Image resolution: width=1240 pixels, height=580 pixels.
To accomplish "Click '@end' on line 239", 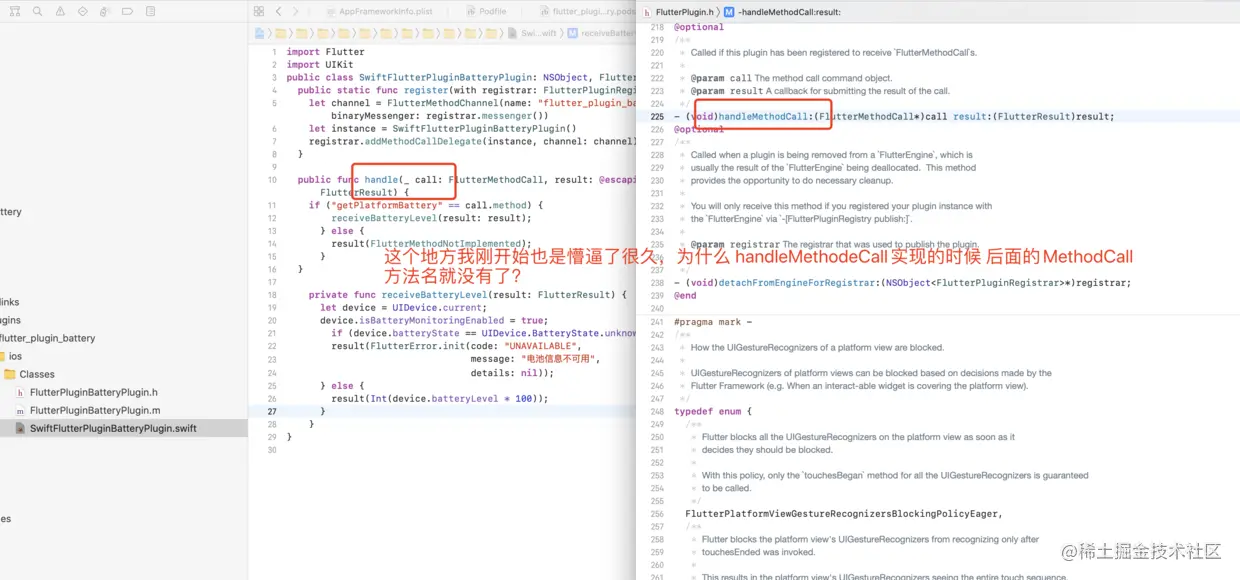I will pyautogui.click(x=685, y=295).
